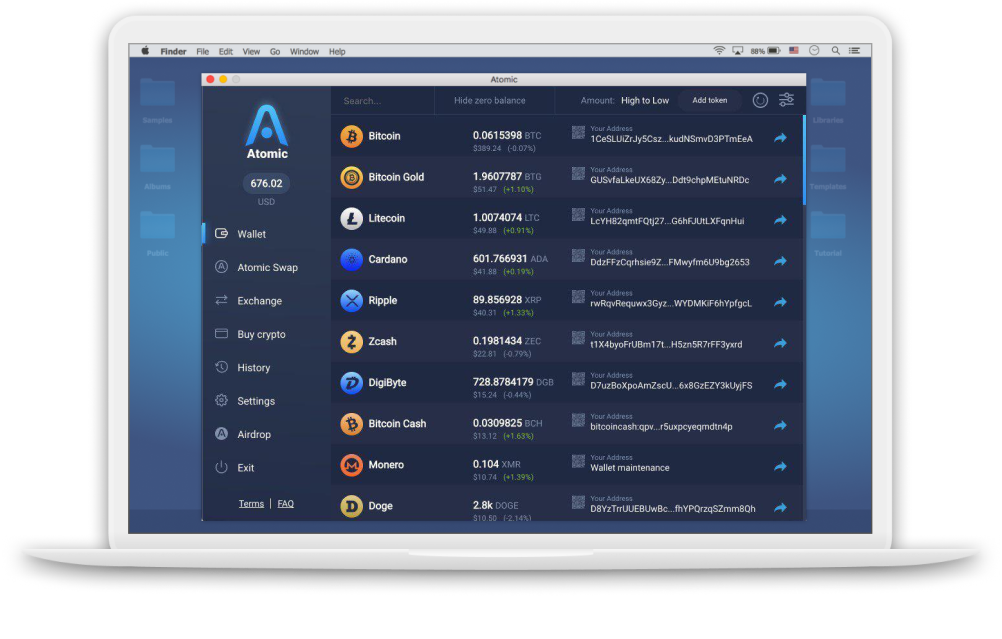Click the Monero coin icon

(351, 465)
